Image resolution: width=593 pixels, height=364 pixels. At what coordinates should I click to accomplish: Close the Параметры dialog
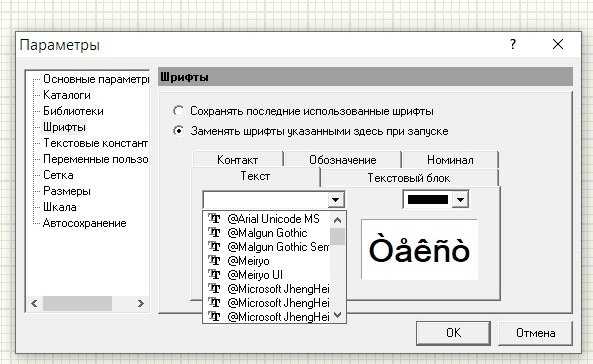click(558, 44)
